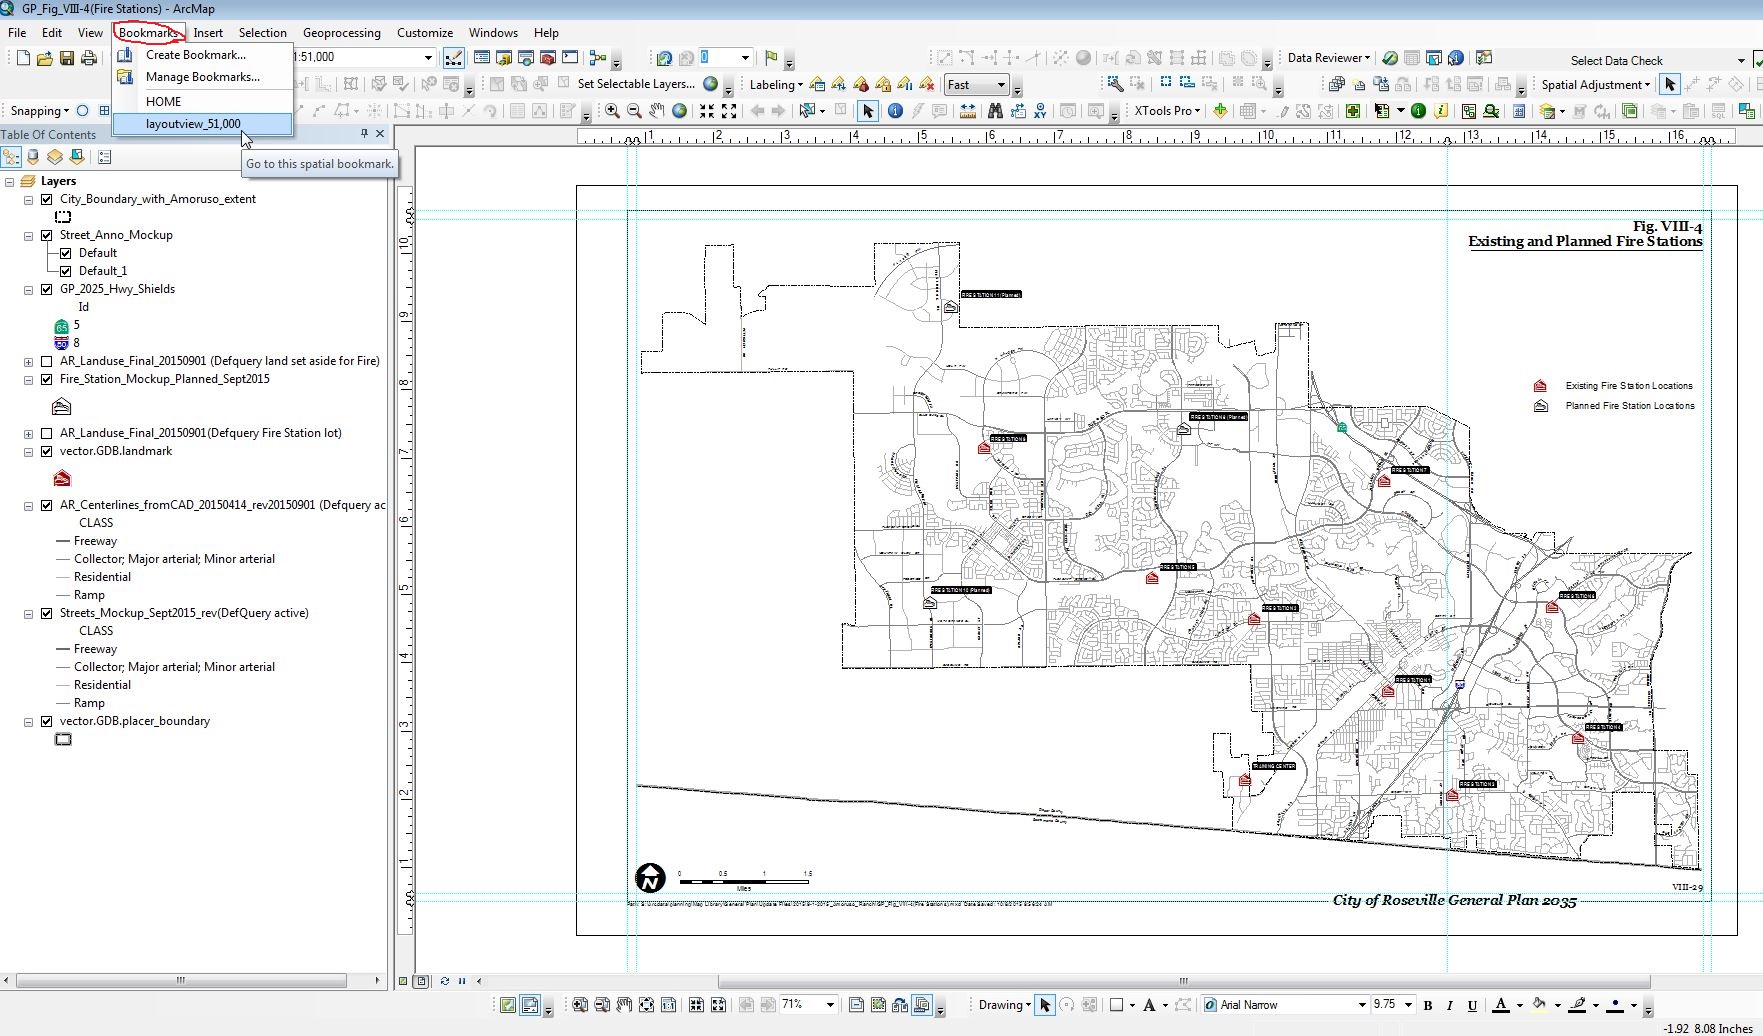Click the Print icon in toolbar
Image resolution: width=1763 pixels, height=1036 pixels.
[89, 58]
